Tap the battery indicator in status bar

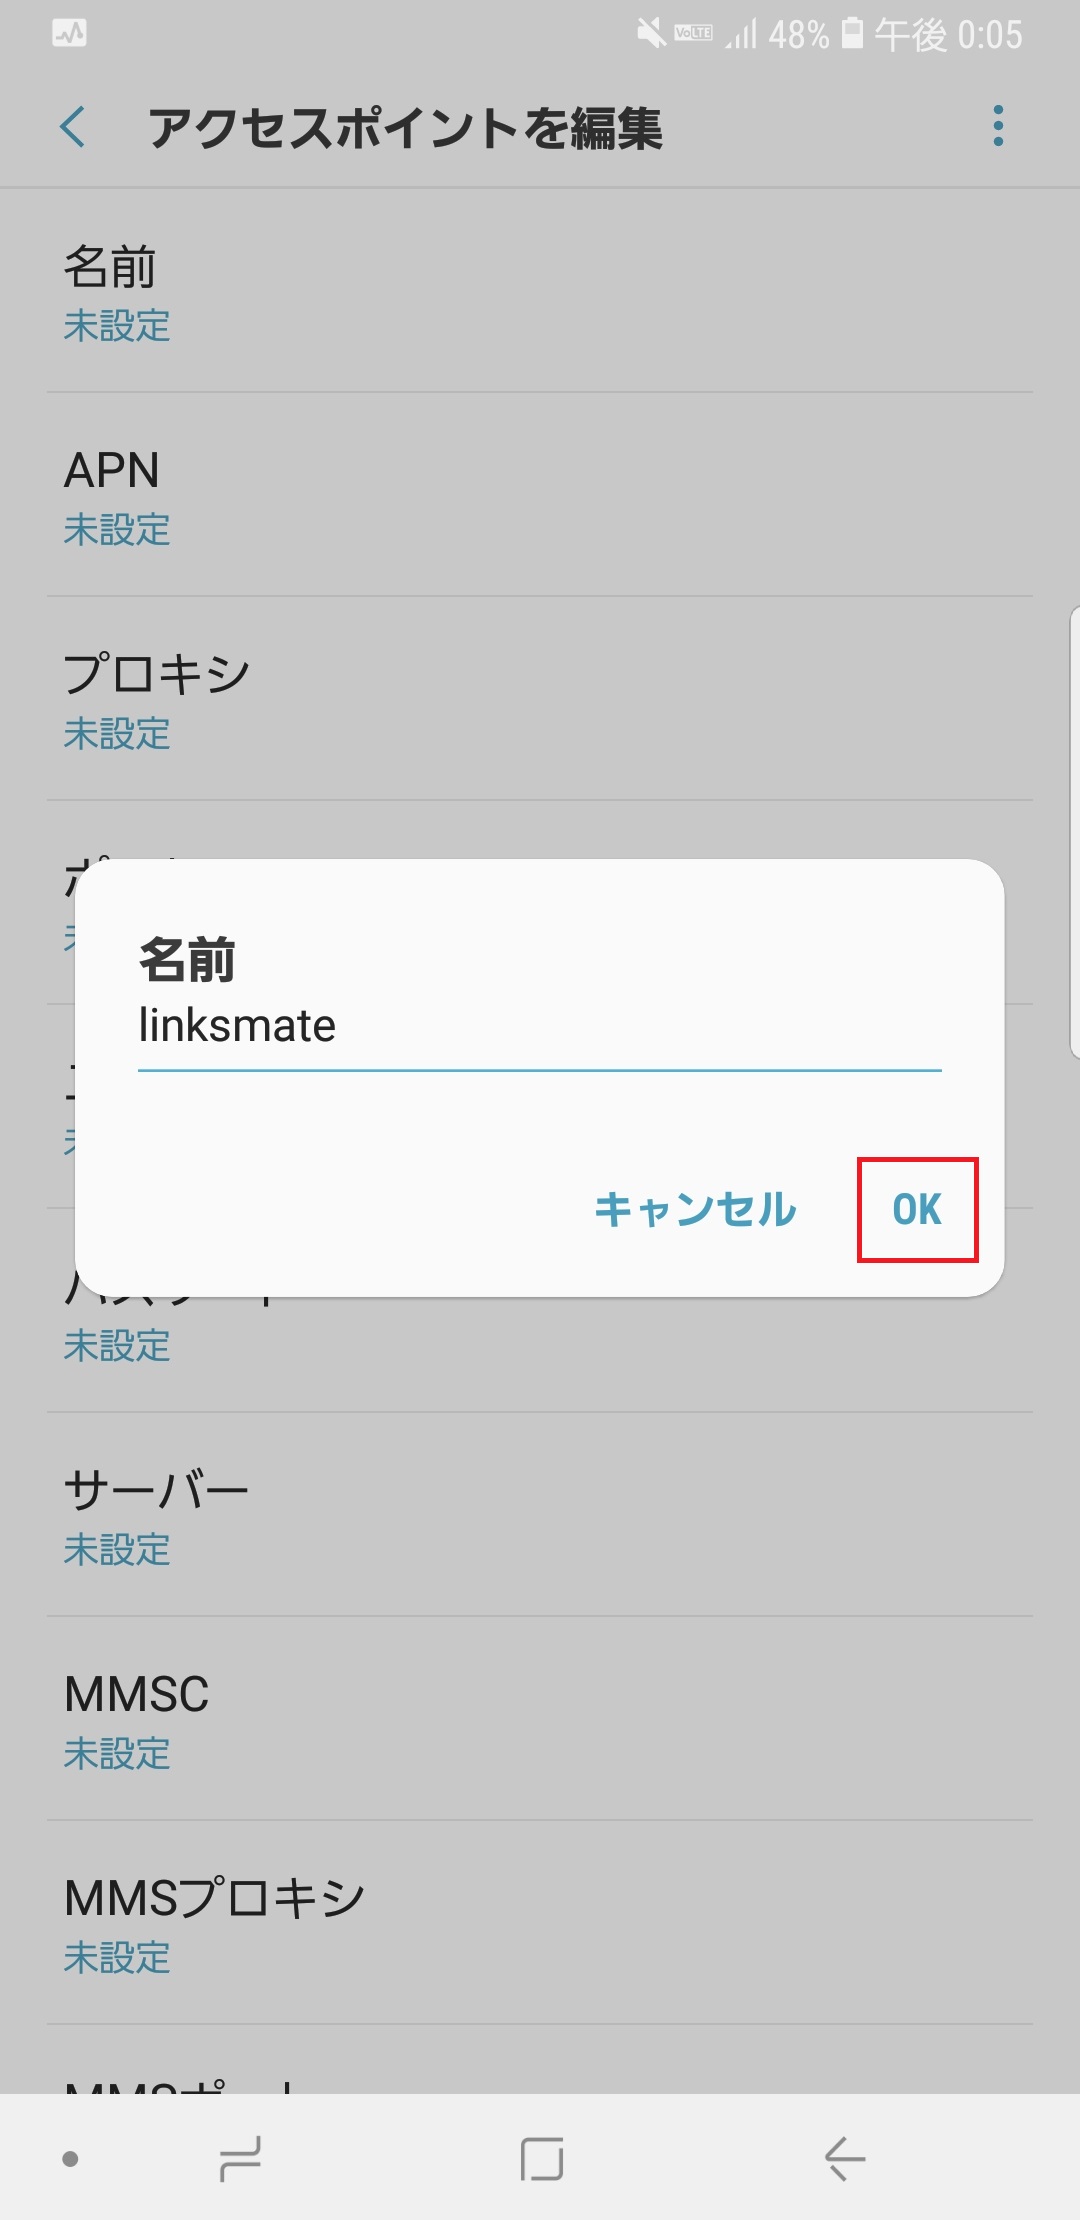point(852,33)
